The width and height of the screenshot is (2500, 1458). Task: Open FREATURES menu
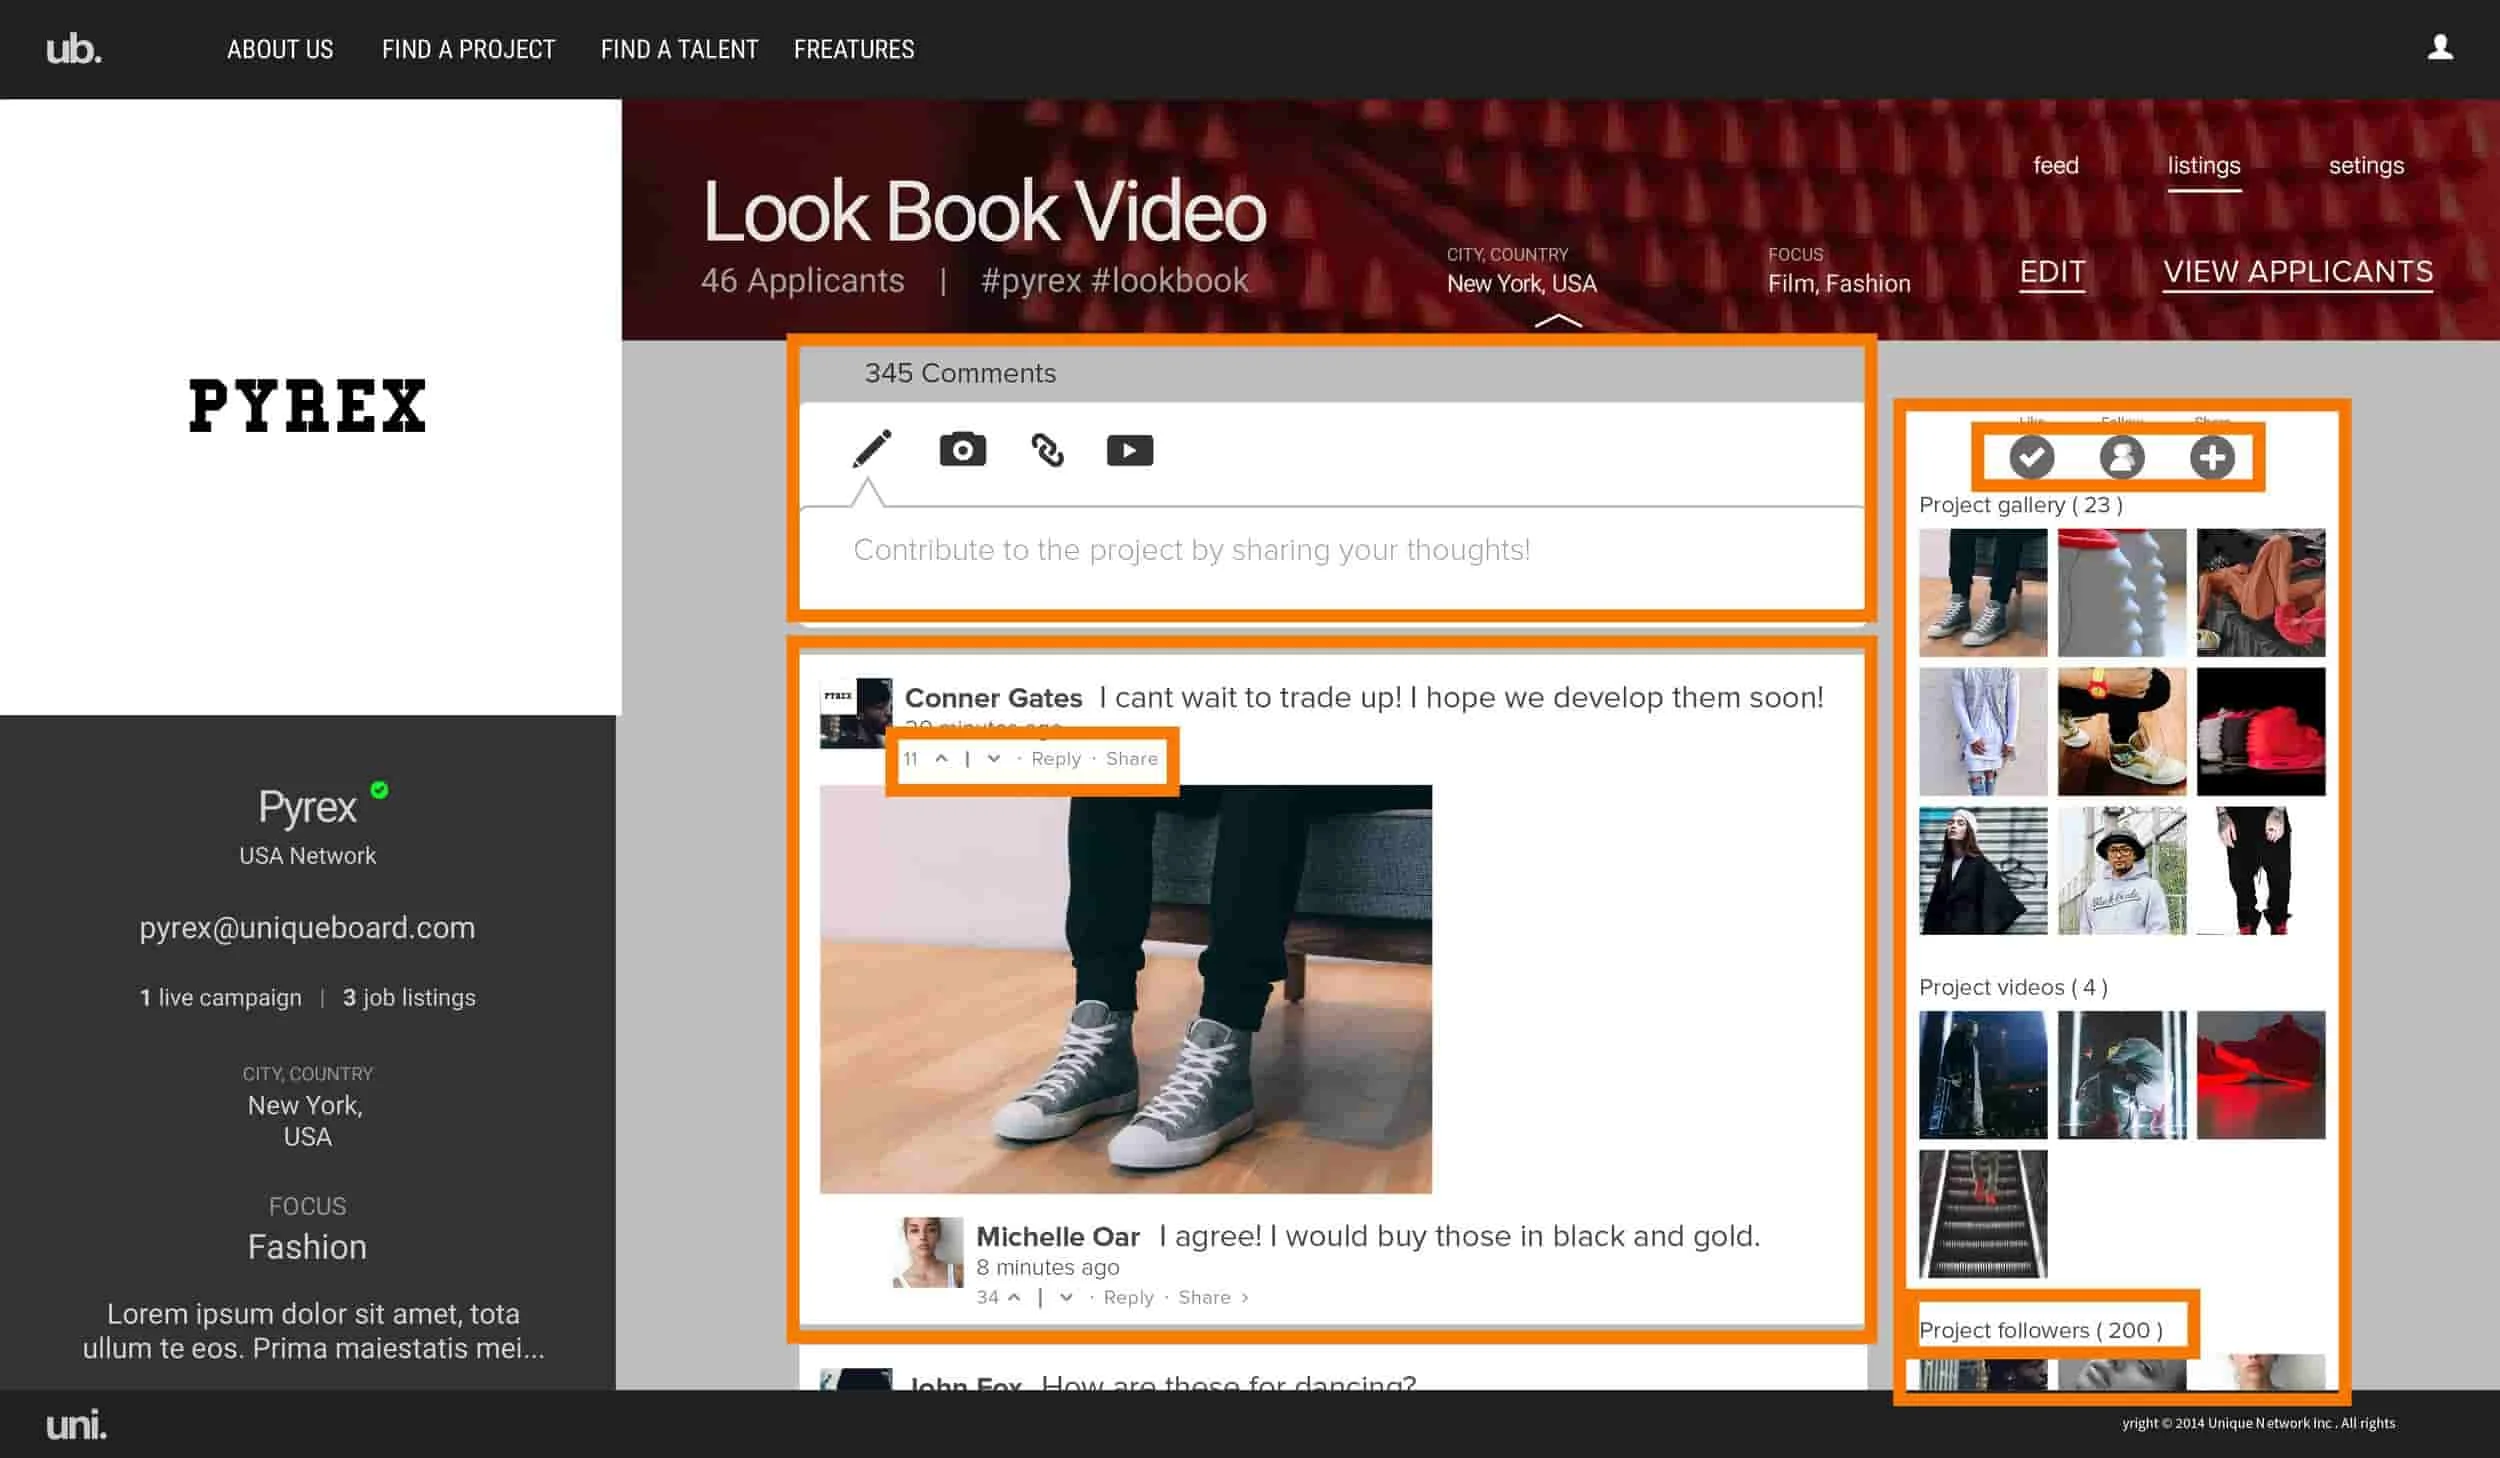pos(854,49)
